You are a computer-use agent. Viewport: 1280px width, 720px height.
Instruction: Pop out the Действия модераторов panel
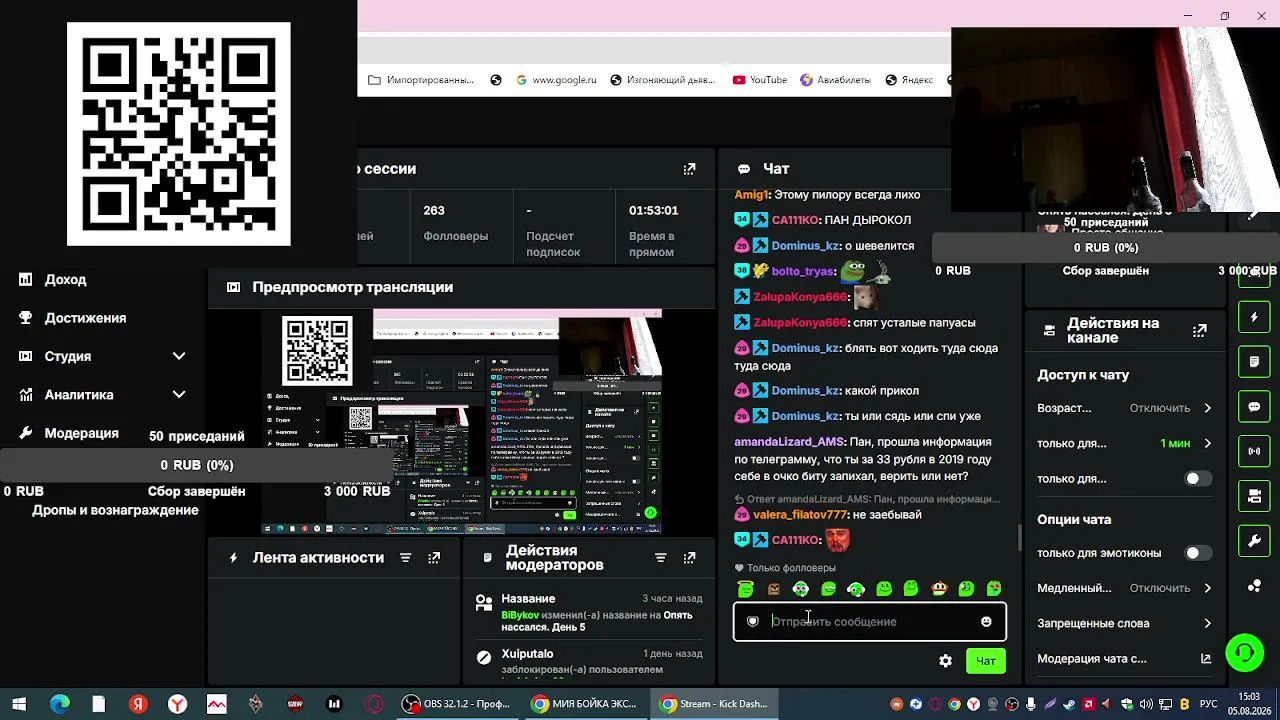(689, 558)
